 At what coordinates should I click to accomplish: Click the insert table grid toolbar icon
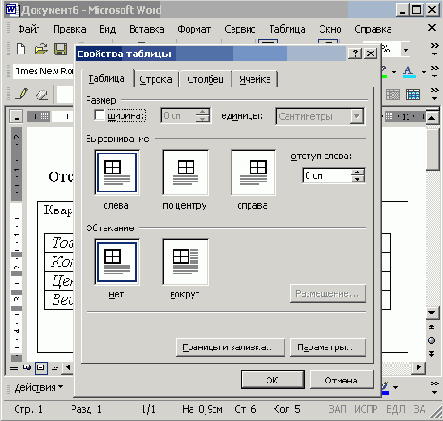413,94
